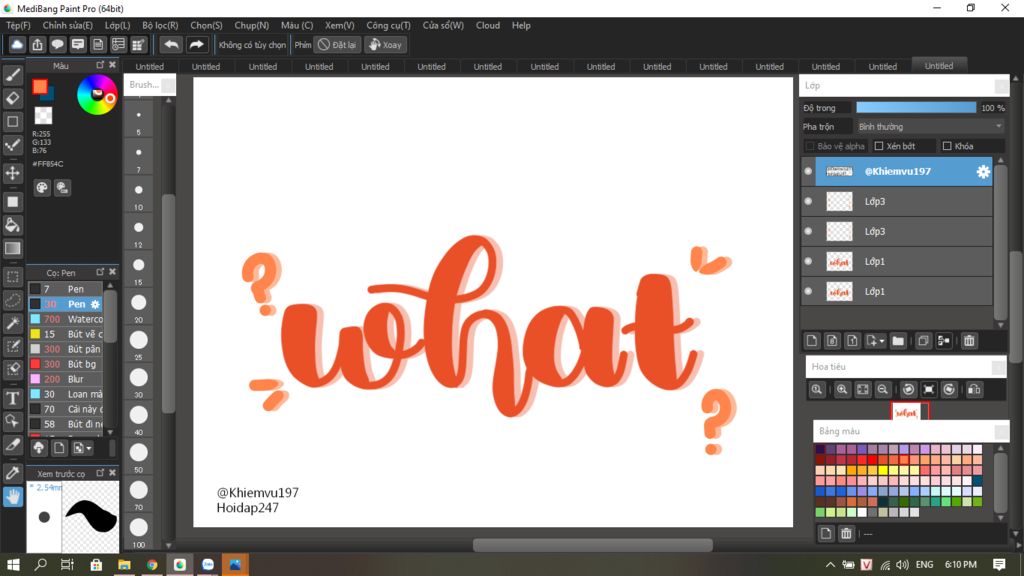Image resolution: width=1024 pixels, height=576 pixels.
Task: Add brush from cloud in brush panel
Action: coord(39,448)
